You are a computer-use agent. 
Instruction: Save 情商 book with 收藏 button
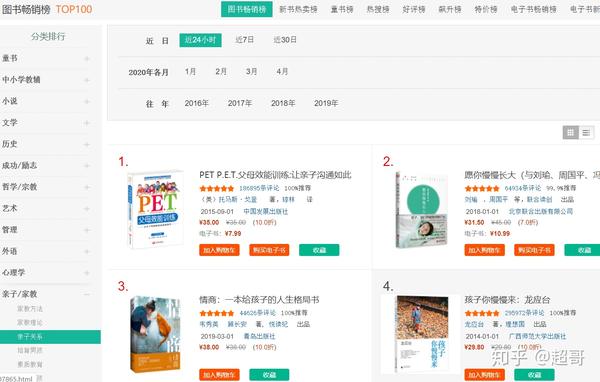(x=269, y=375)
